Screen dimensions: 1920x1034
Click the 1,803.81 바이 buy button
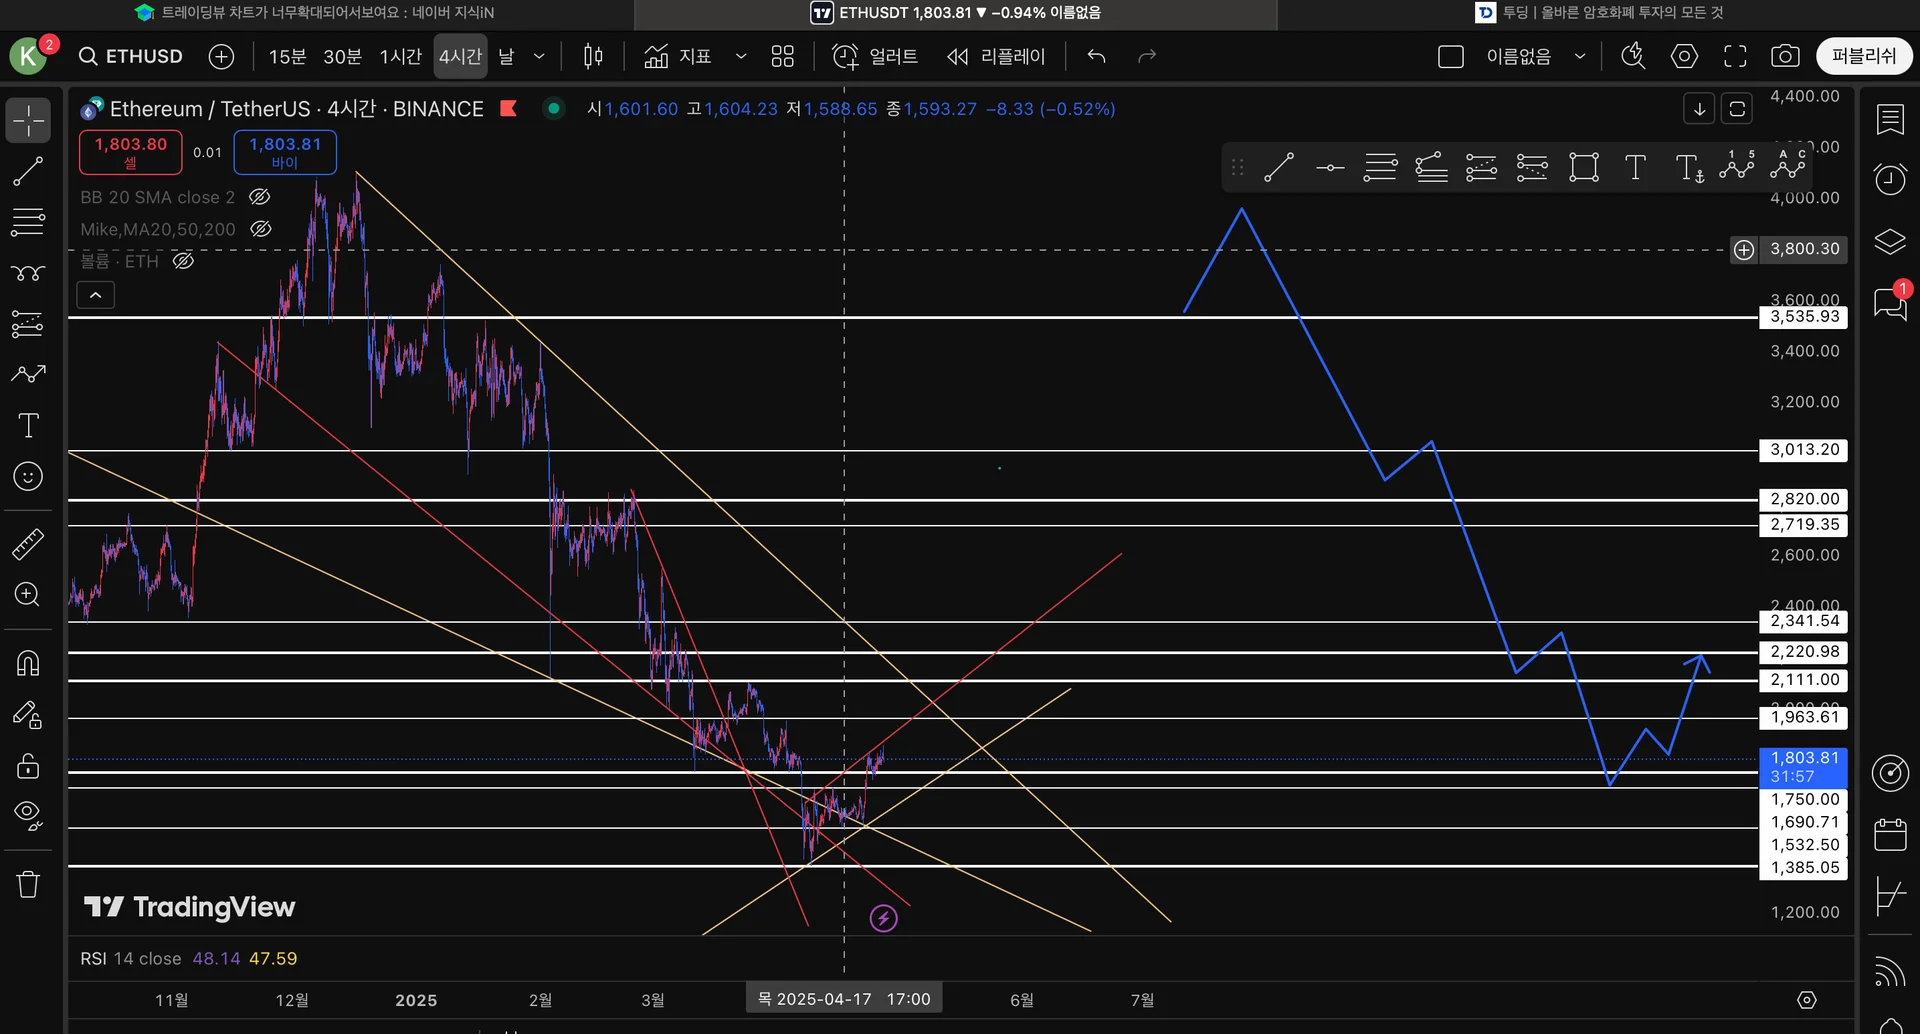pos(285,152)
